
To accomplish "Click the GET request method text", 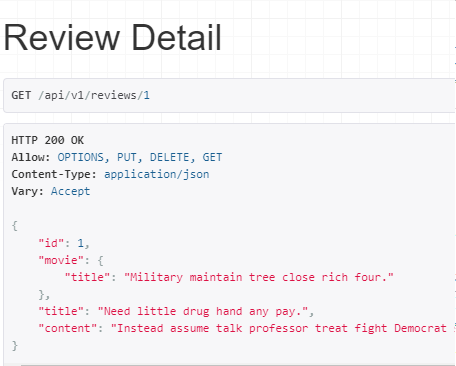I will 21,95.
